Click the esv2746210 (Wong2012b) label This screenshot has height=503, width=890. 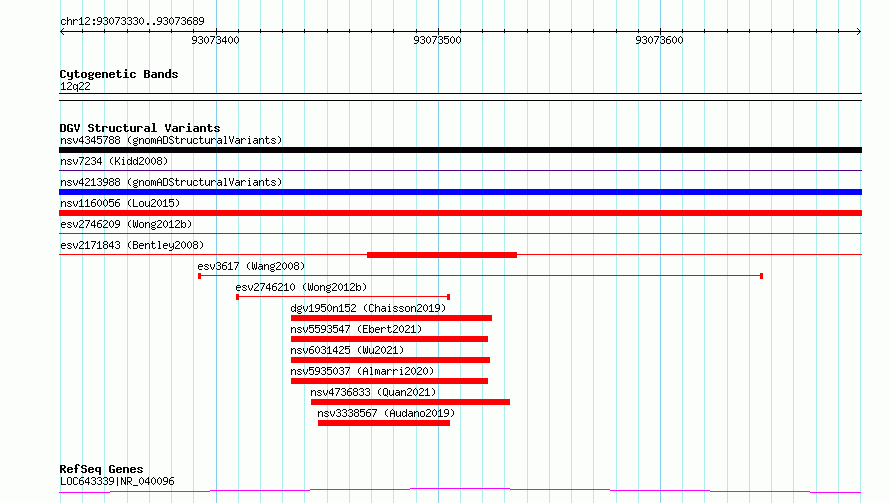[301, 287]
